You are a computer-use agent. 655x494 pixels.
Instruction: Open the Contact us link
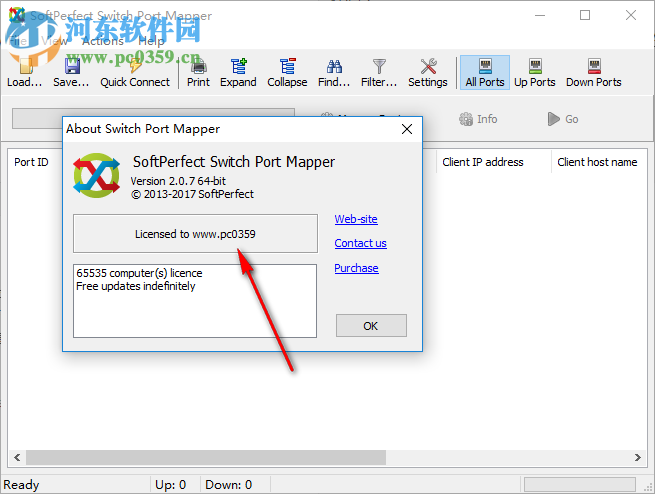(361, 243)
